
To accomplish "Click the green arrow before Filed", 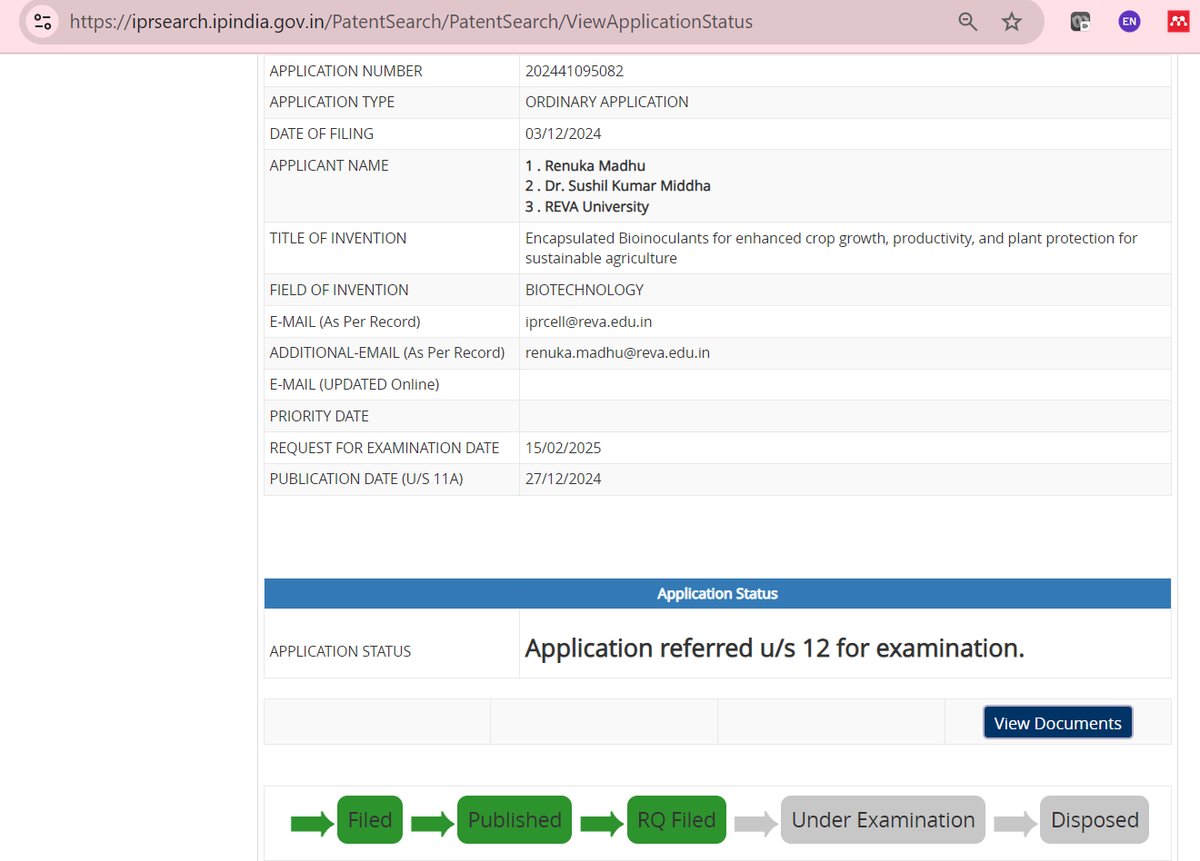I will 312,823.
